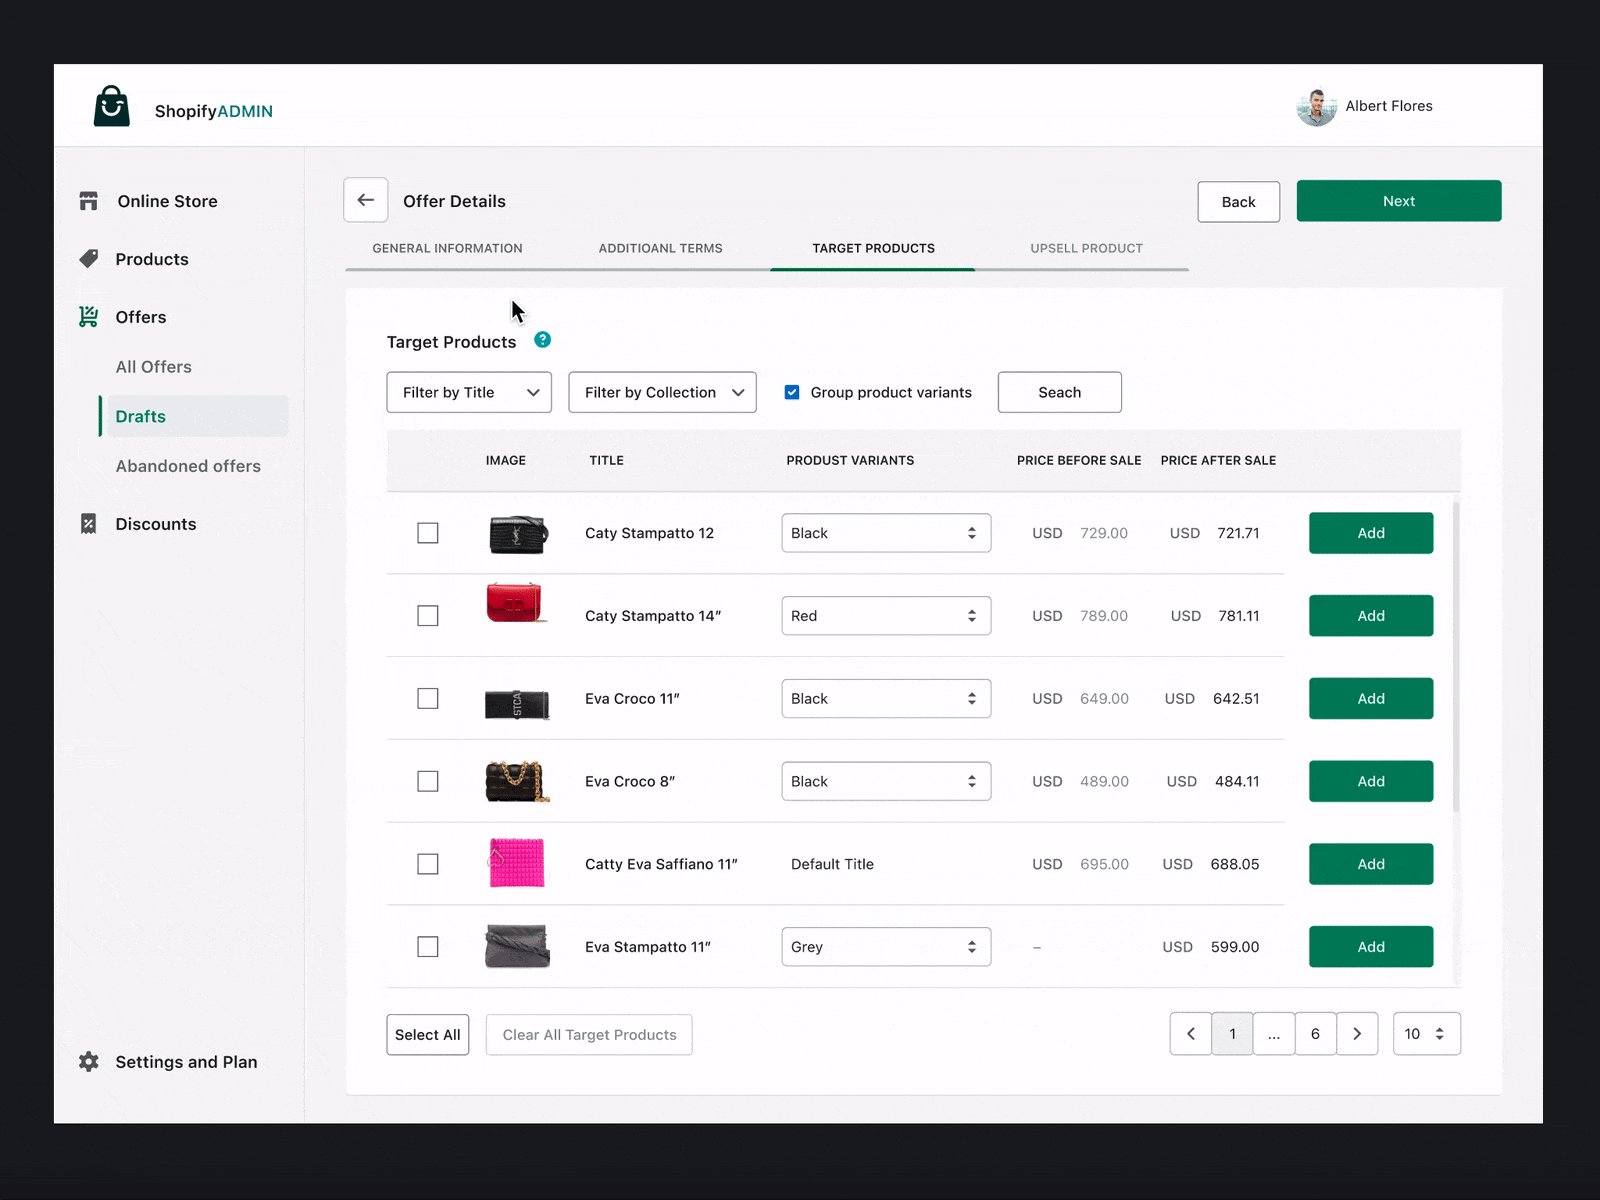Open the Caty Stampatto 12 bag thumbnail
Screen dimensions: 1600x1200
(518, 534)
